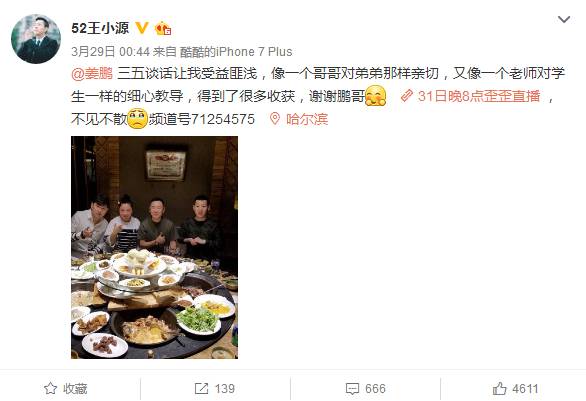Click the star icon to favorite

pos(50,389)
